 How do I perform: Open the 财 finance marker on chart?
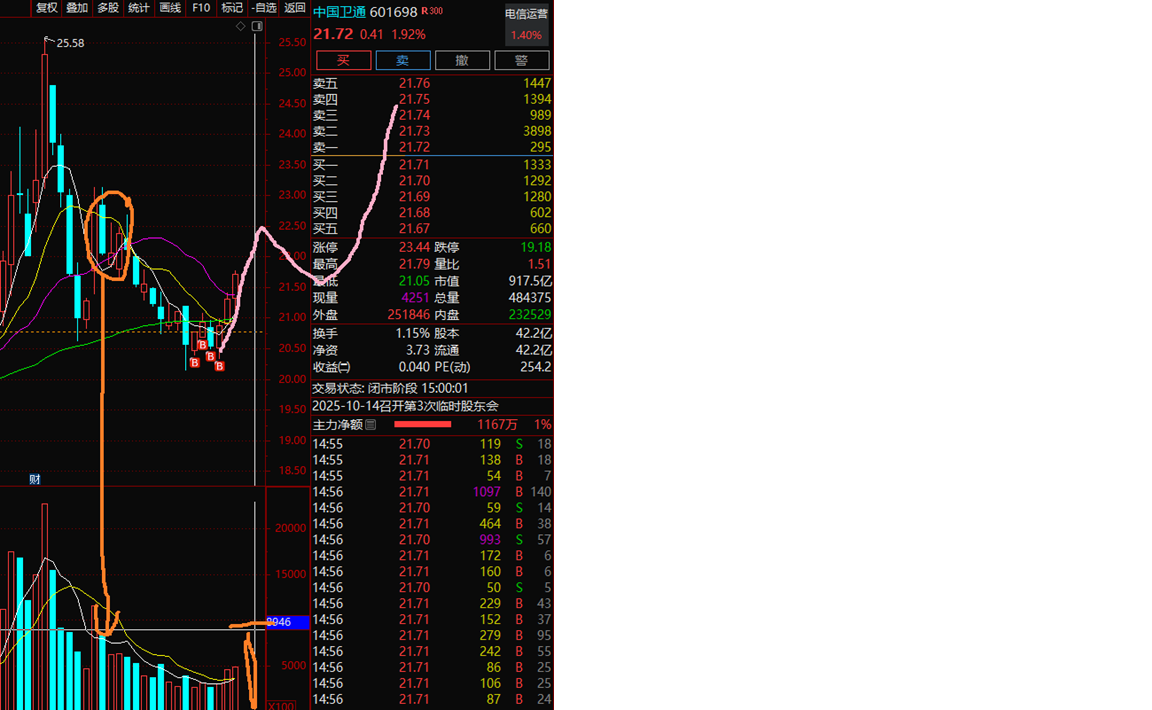35,479
